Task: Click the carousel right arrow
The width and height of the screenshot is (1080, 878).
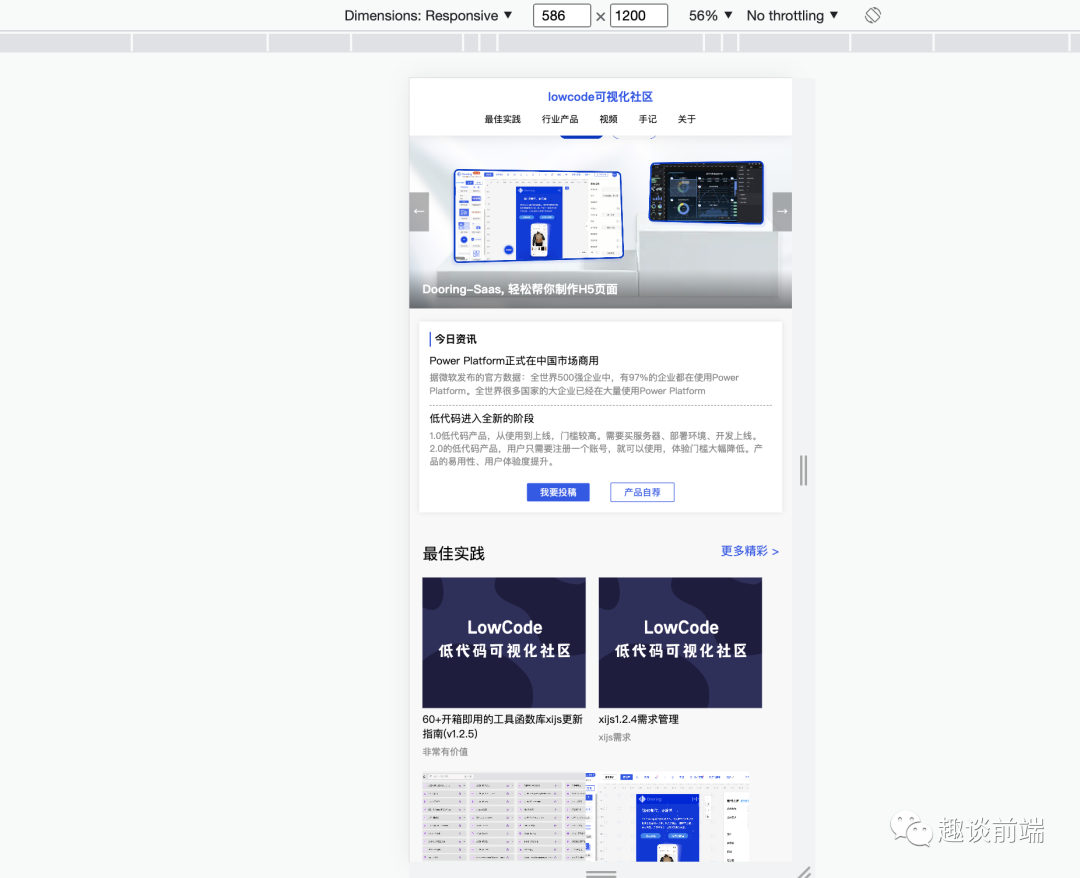Action: tap(782, 211)
